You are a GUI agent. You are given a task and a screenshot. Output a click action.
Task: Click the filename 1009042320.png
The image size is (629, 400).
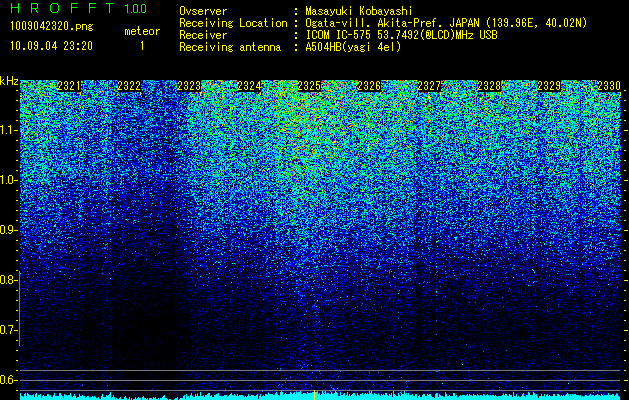point(52,27)
